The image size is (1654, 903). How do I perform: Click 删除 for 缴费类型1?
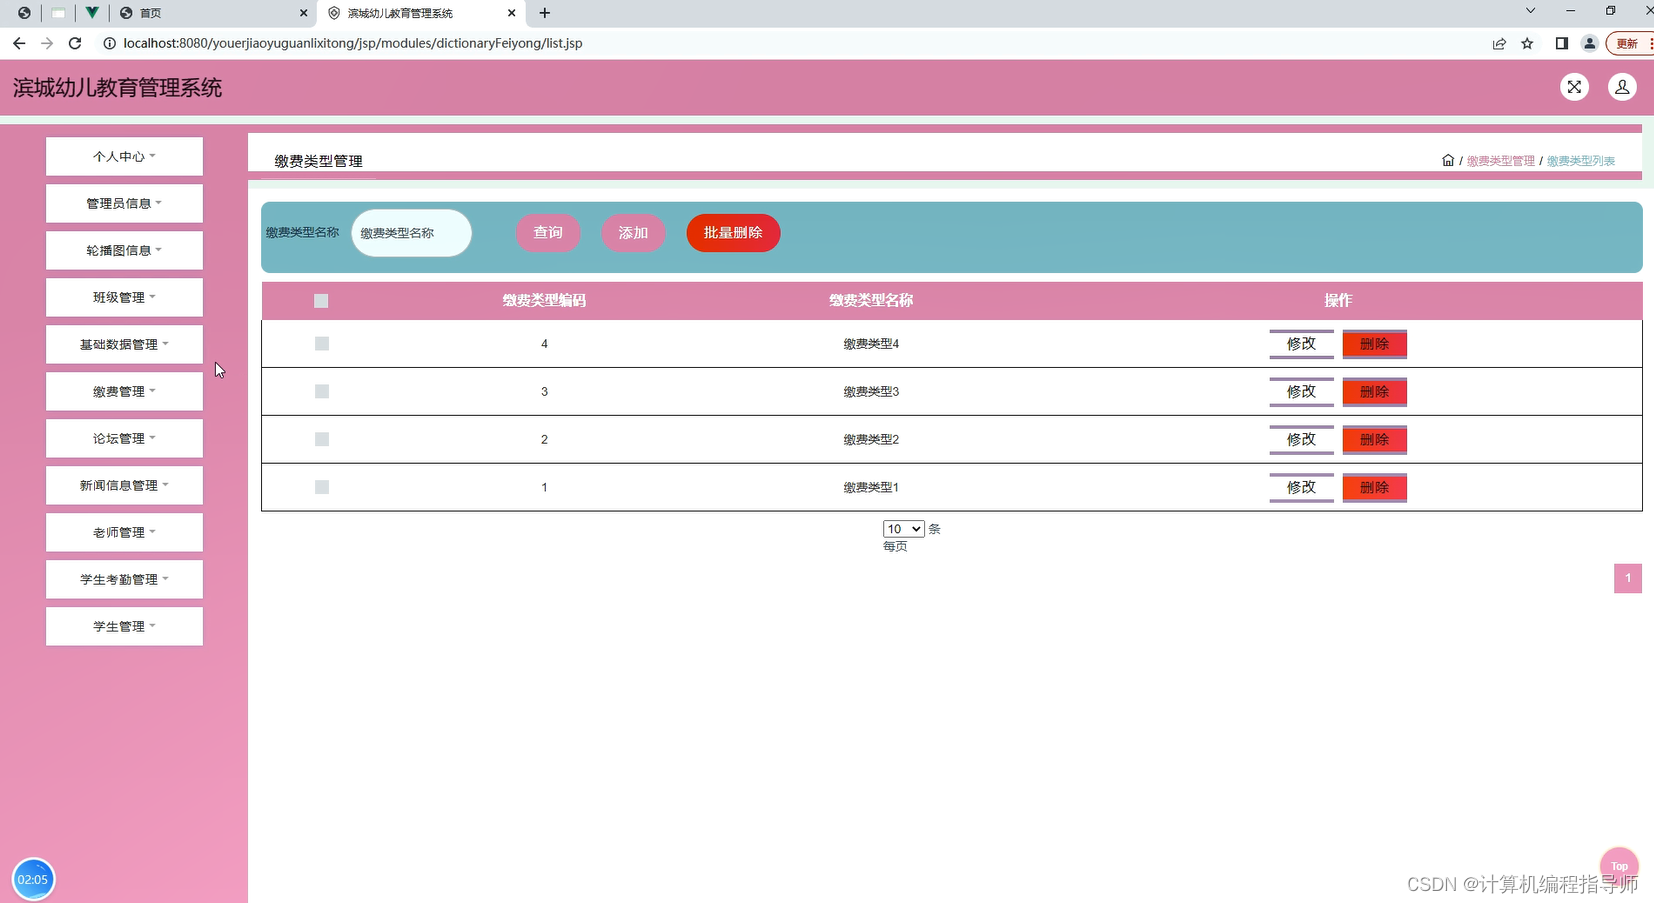tap(1375, 488)
